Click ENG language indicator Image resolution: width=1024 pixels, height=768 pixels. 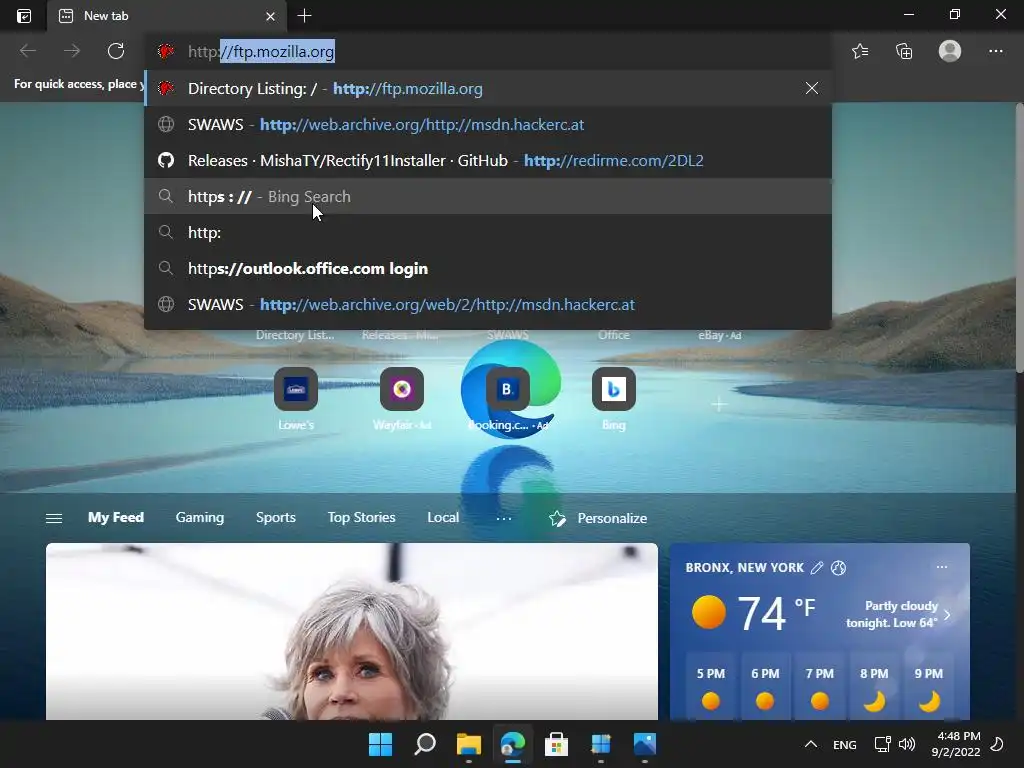[x=844, y=744]
